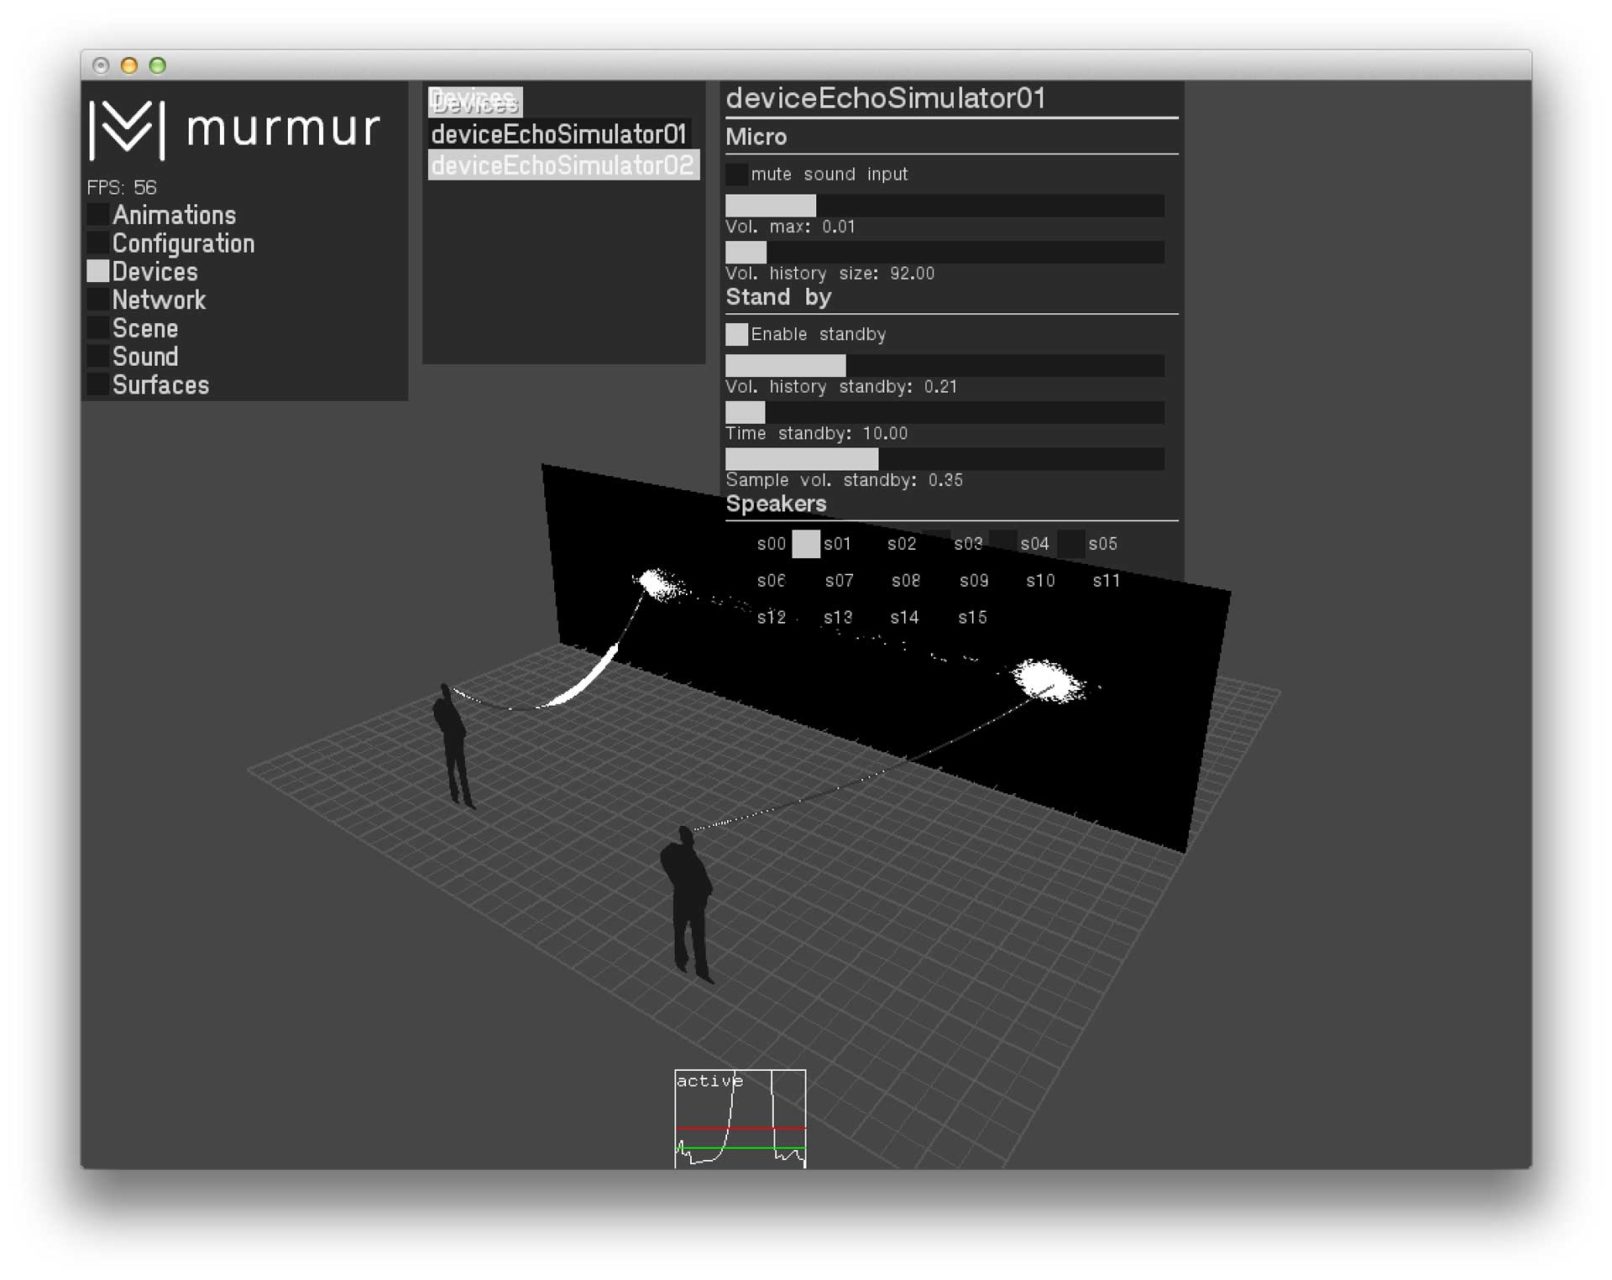This screenshot has height=1280, width=1612.
Task: Click the murmur logo icon
Action: [126, 129]
